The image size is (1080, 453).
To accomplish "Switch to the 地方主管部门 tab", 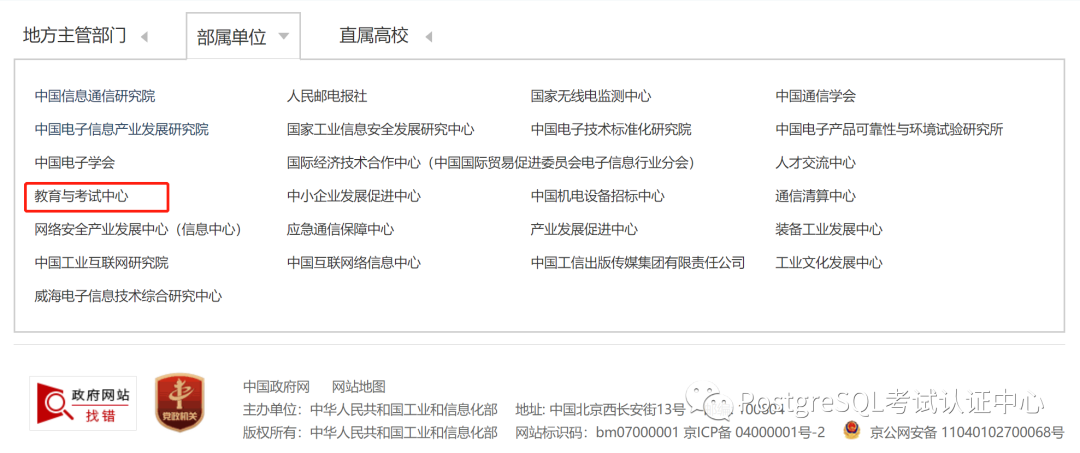I will [x=74, y=36].
